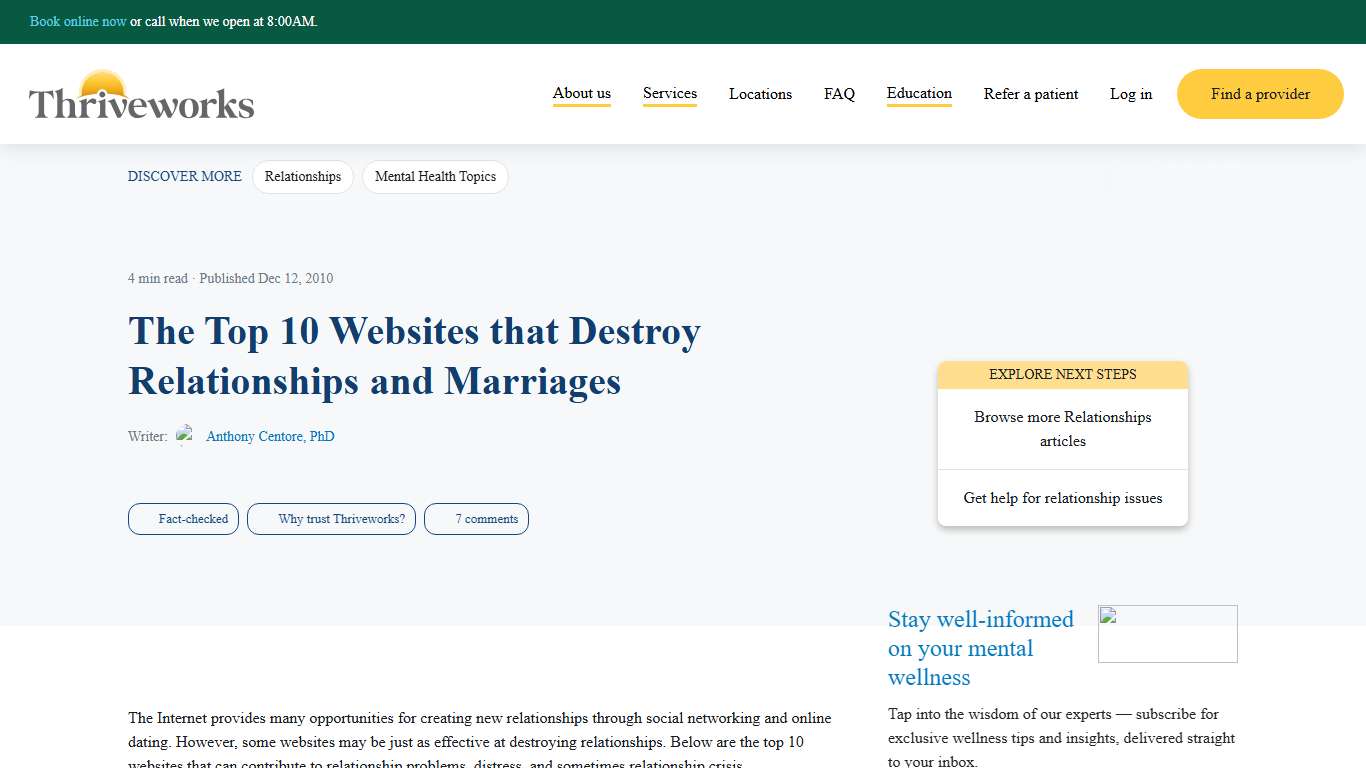The width and height of the screenshot is (1366, 768).
Task: Click the Fact-checked badge
Action: pyautogui.click(x=183, y=519)
